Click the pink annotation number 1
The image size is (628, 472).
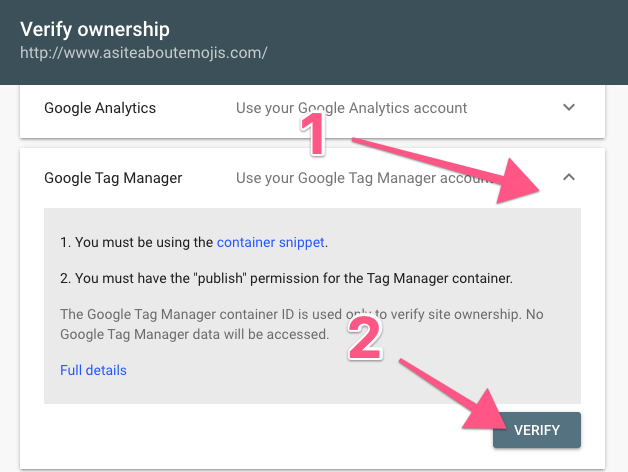315,136
